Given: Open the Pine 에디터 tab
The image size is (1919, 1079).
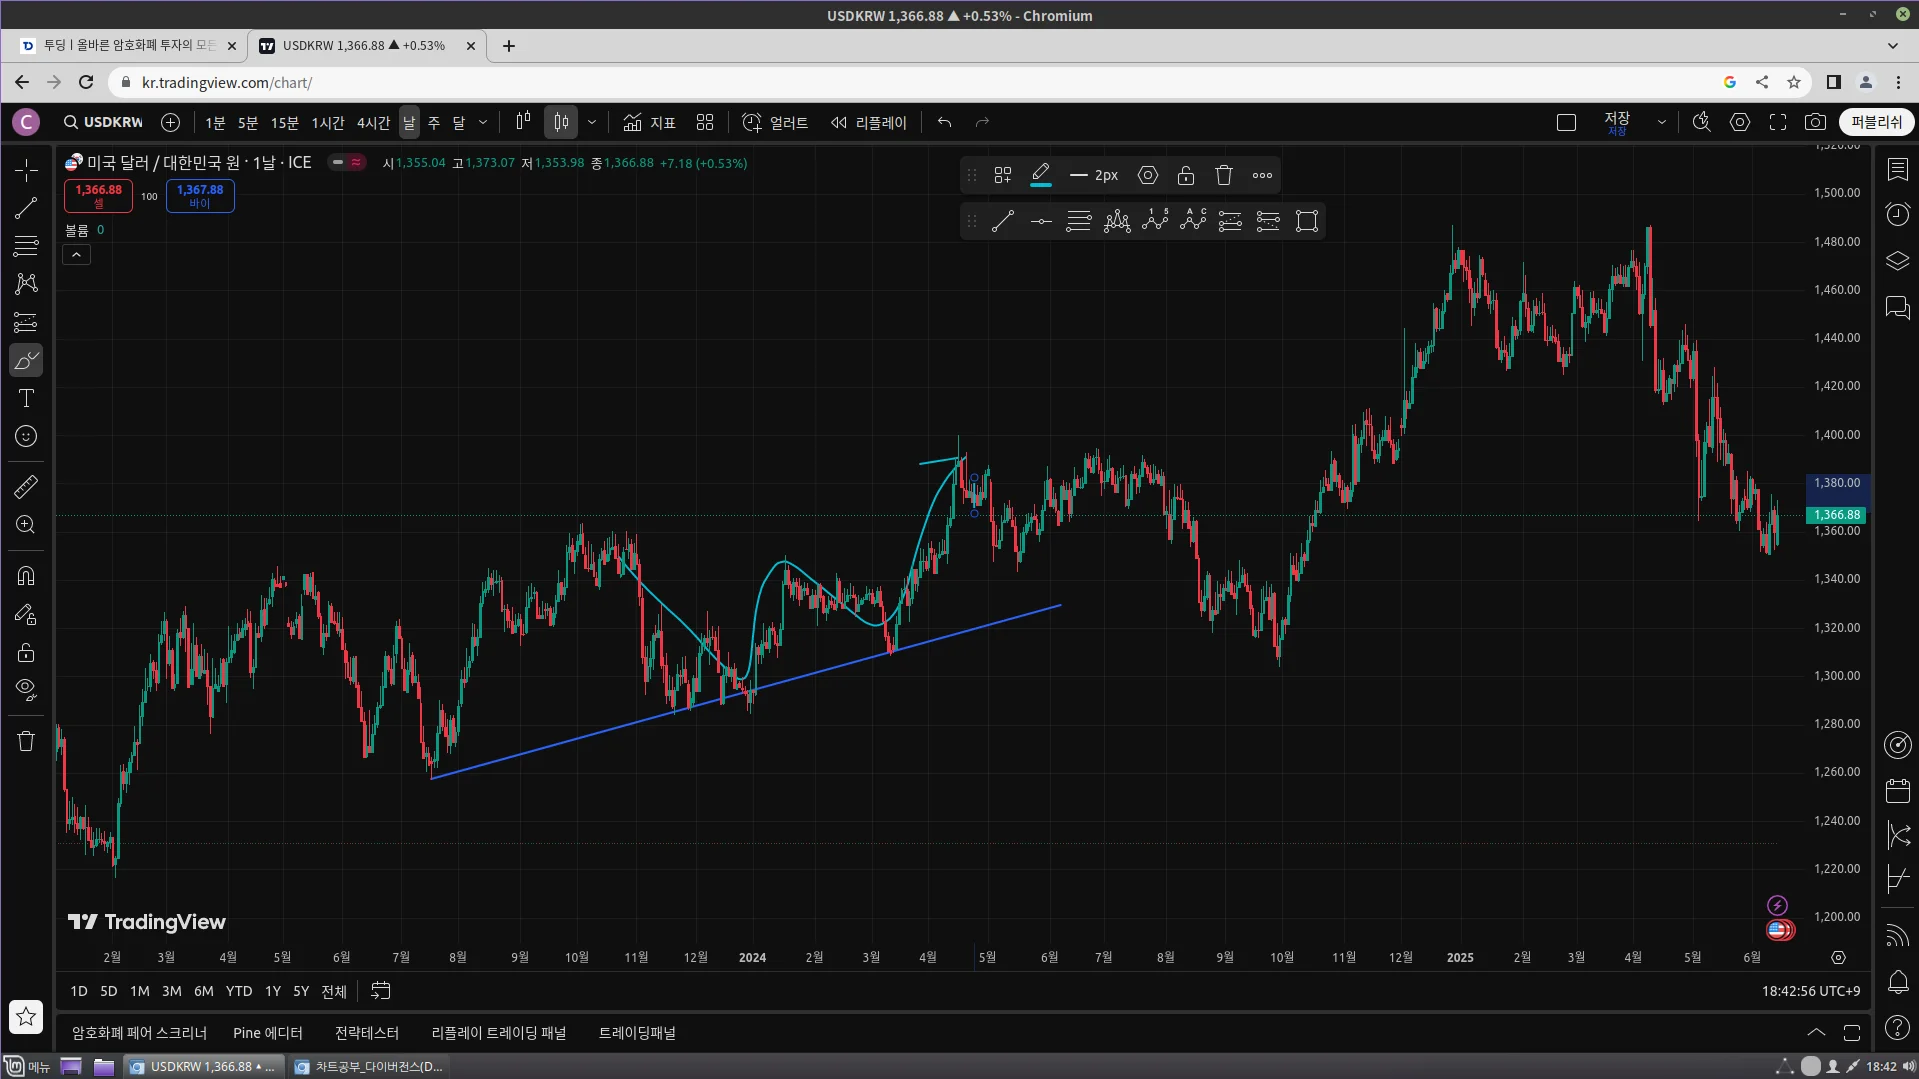Looking at the screenshot, I should click(x=267, y=1033).
